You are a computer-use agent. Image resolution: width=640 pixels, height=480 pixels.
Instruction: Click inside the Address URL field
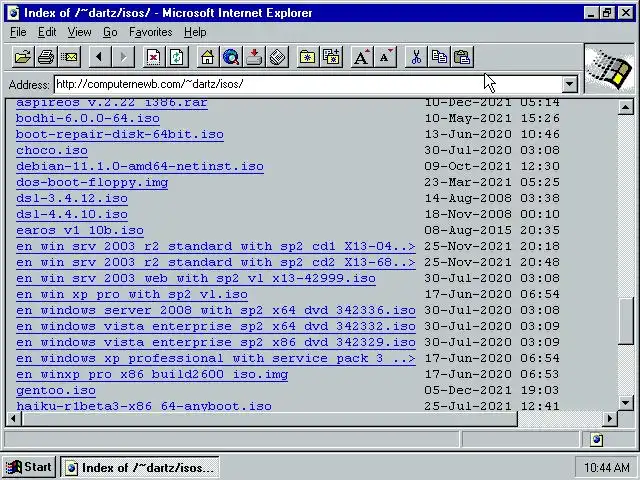pyautogui.click(x=308, y=84)
